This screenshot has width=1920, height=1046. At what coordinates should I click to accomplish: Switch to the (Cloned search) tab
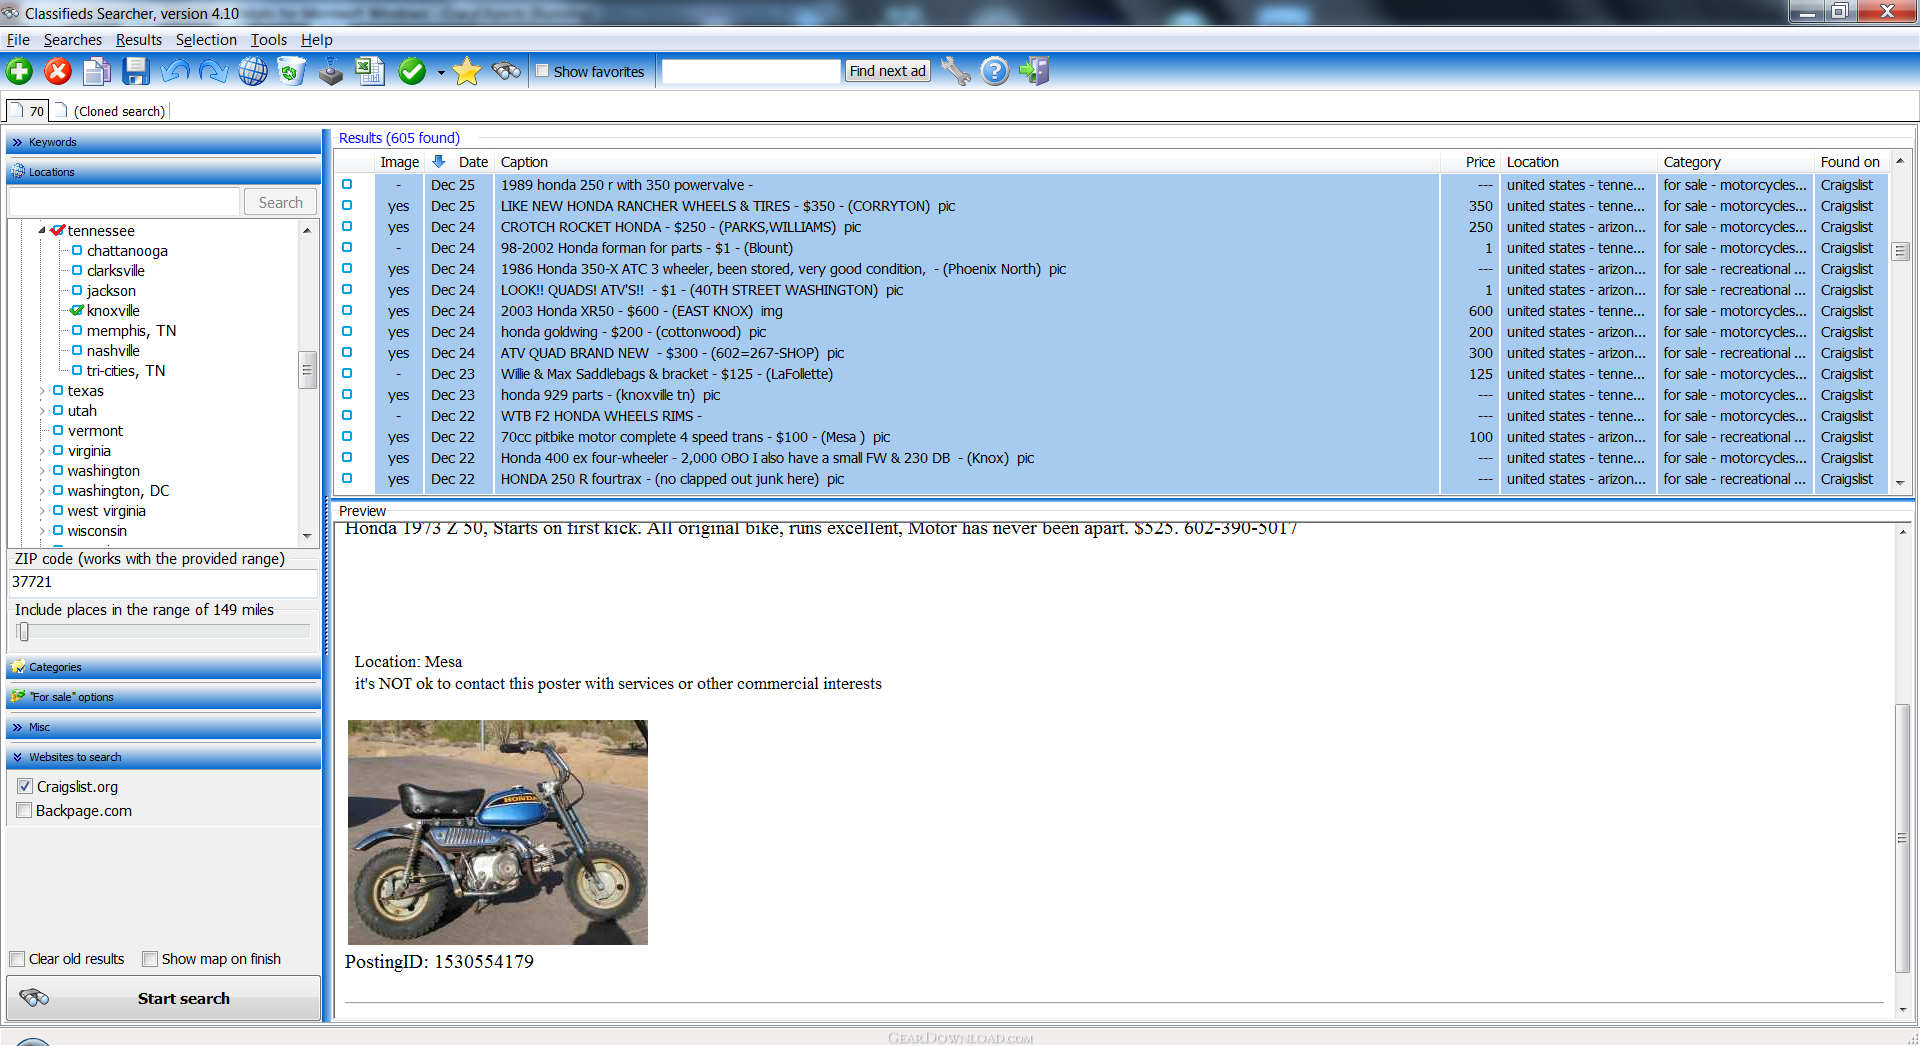[x=111, y=111]
